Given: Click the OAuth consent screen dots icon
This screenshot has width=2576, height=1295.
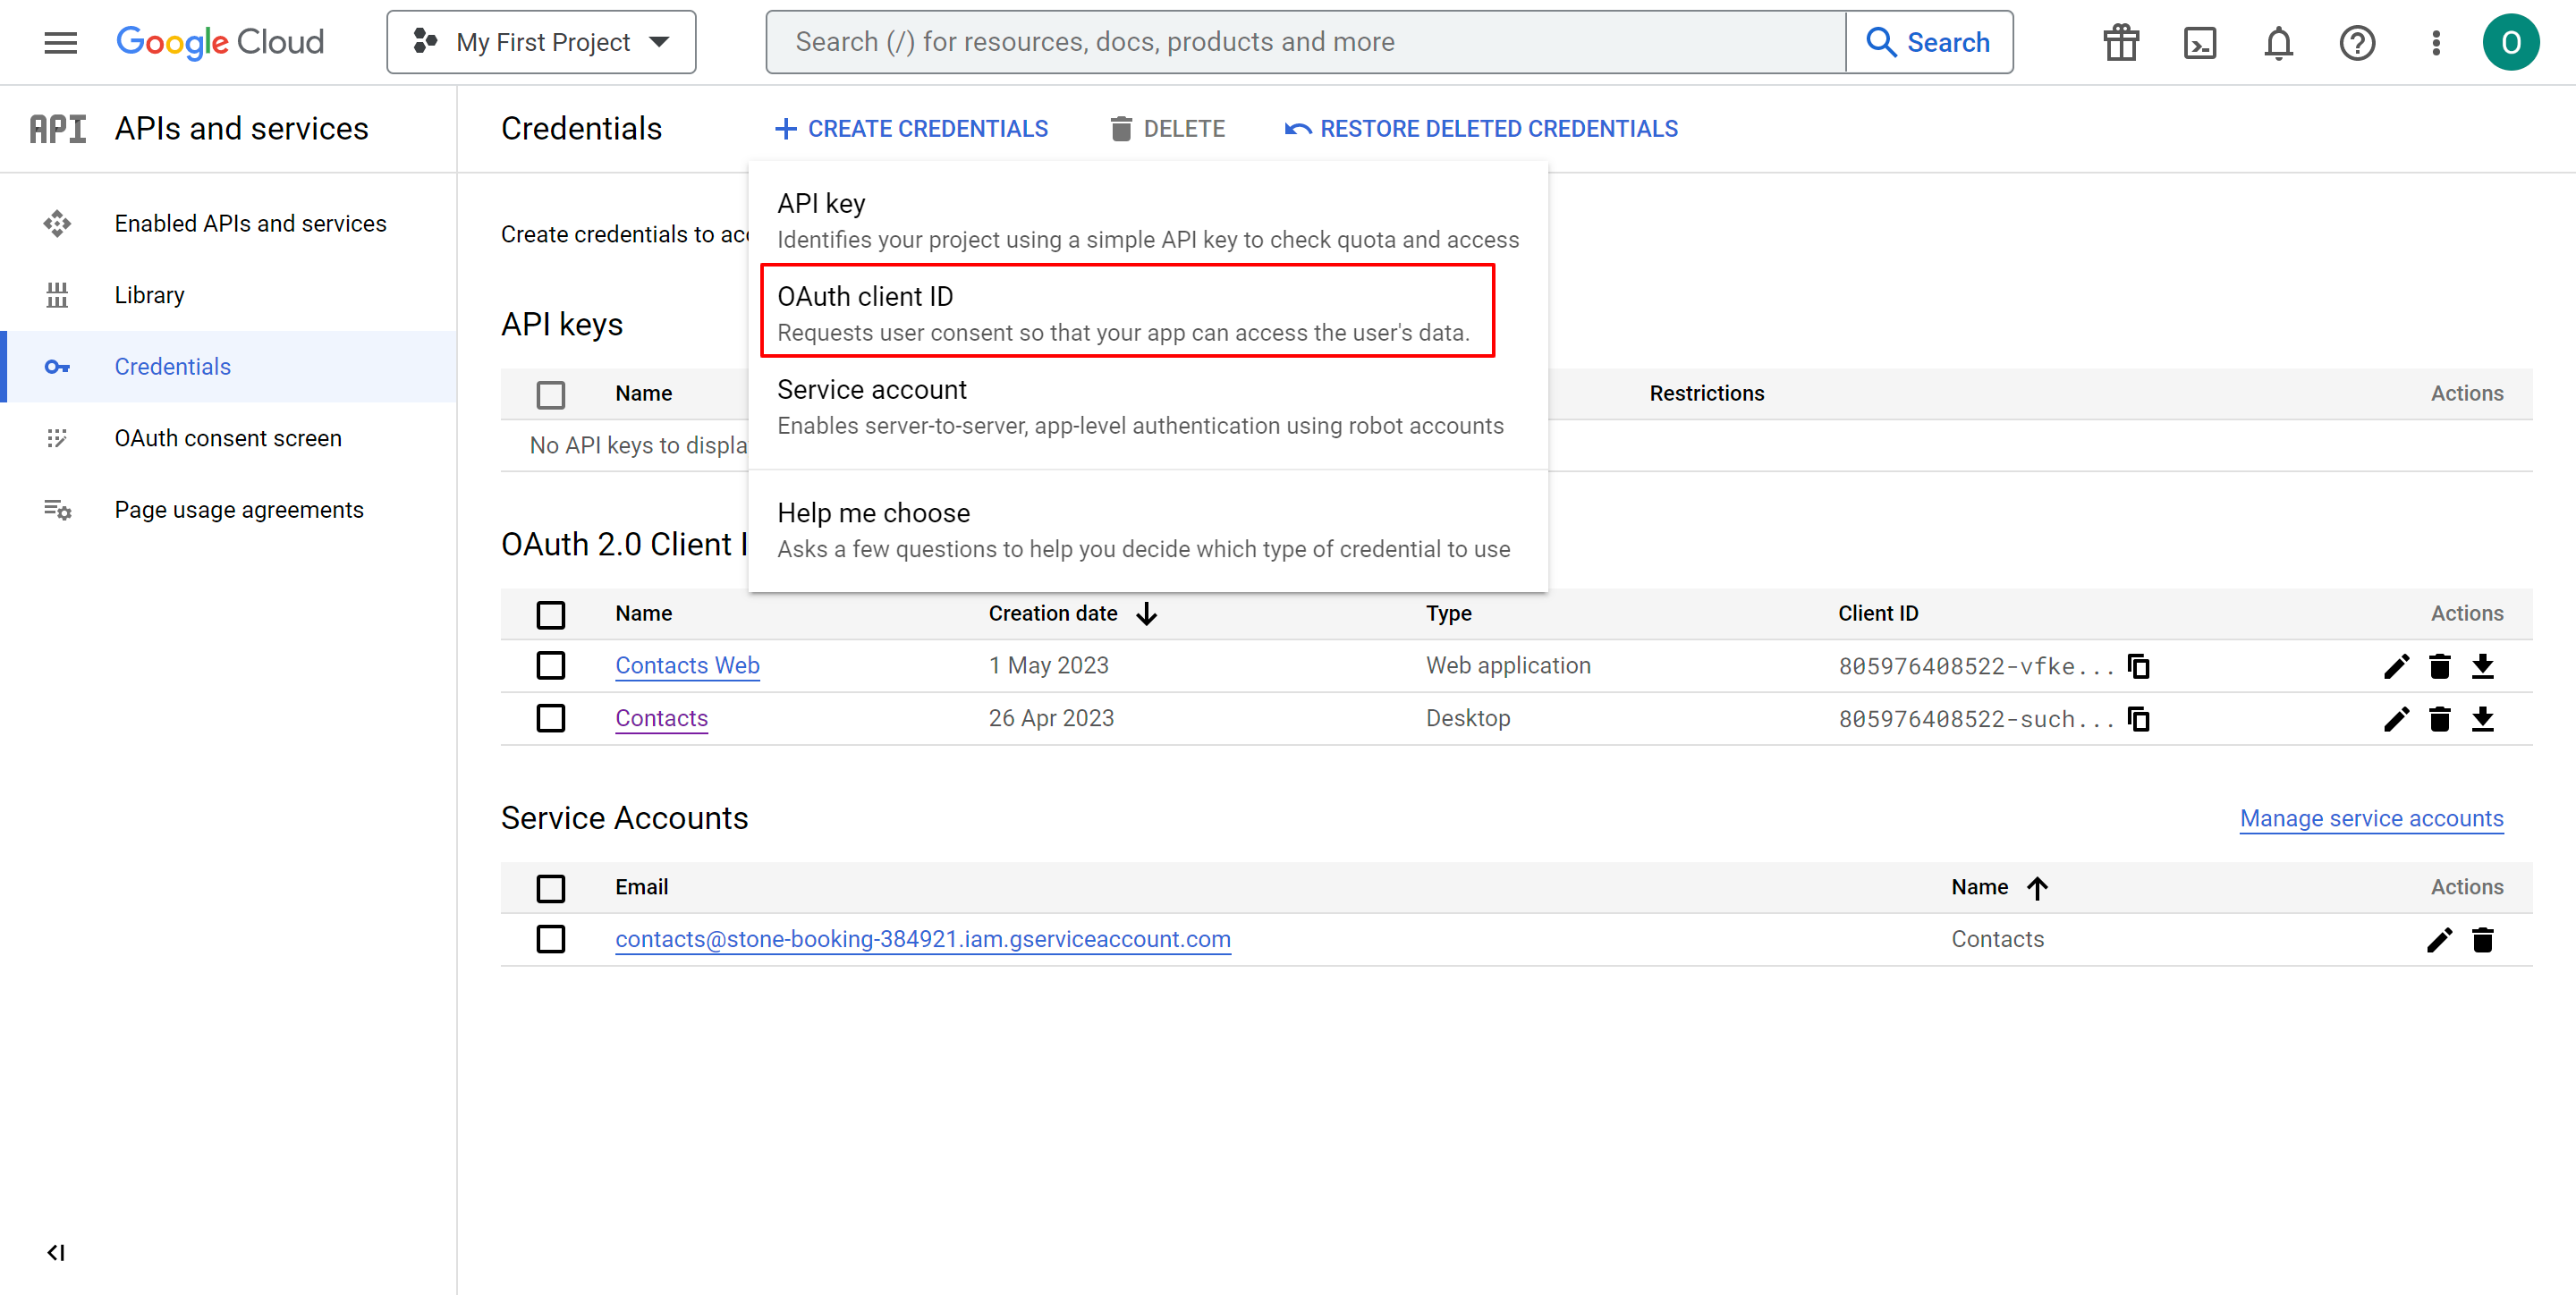Looking at the screenshot, I should click(57, 438).
